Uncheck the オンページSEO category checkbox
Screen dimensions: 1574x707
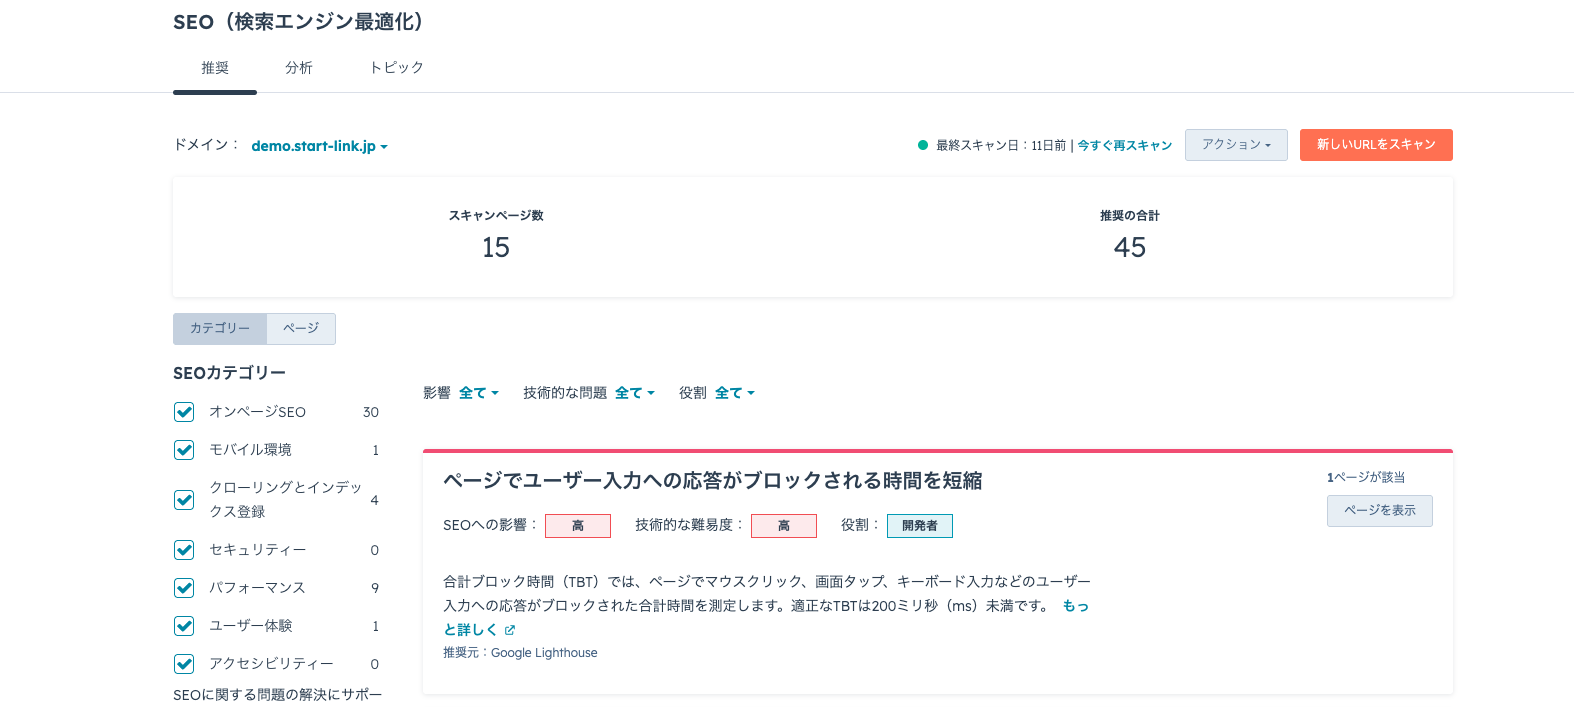pos(184,412)
